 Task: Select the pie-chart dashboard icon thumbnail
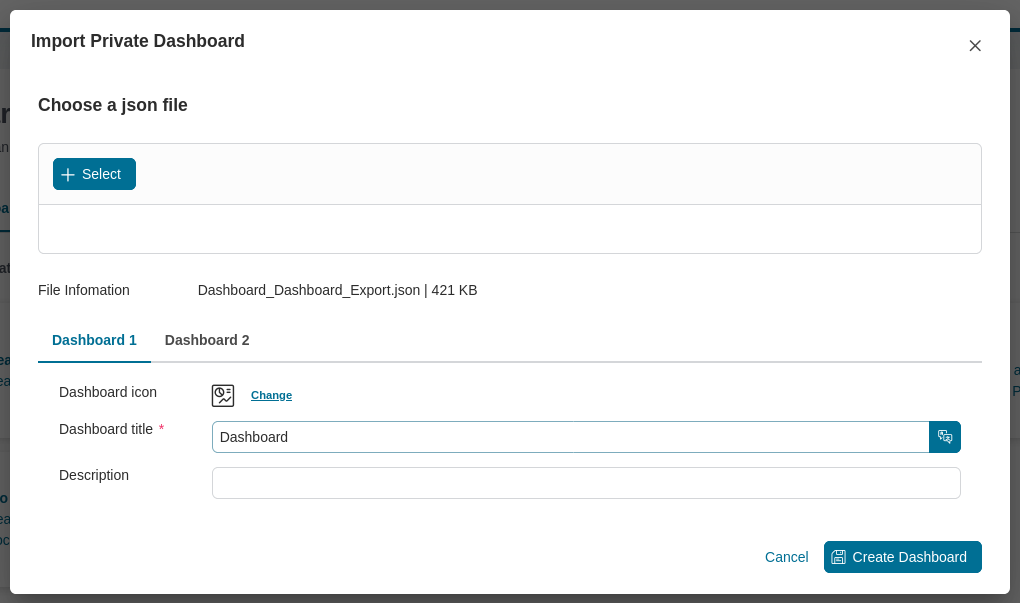click(x=222, y=394)
